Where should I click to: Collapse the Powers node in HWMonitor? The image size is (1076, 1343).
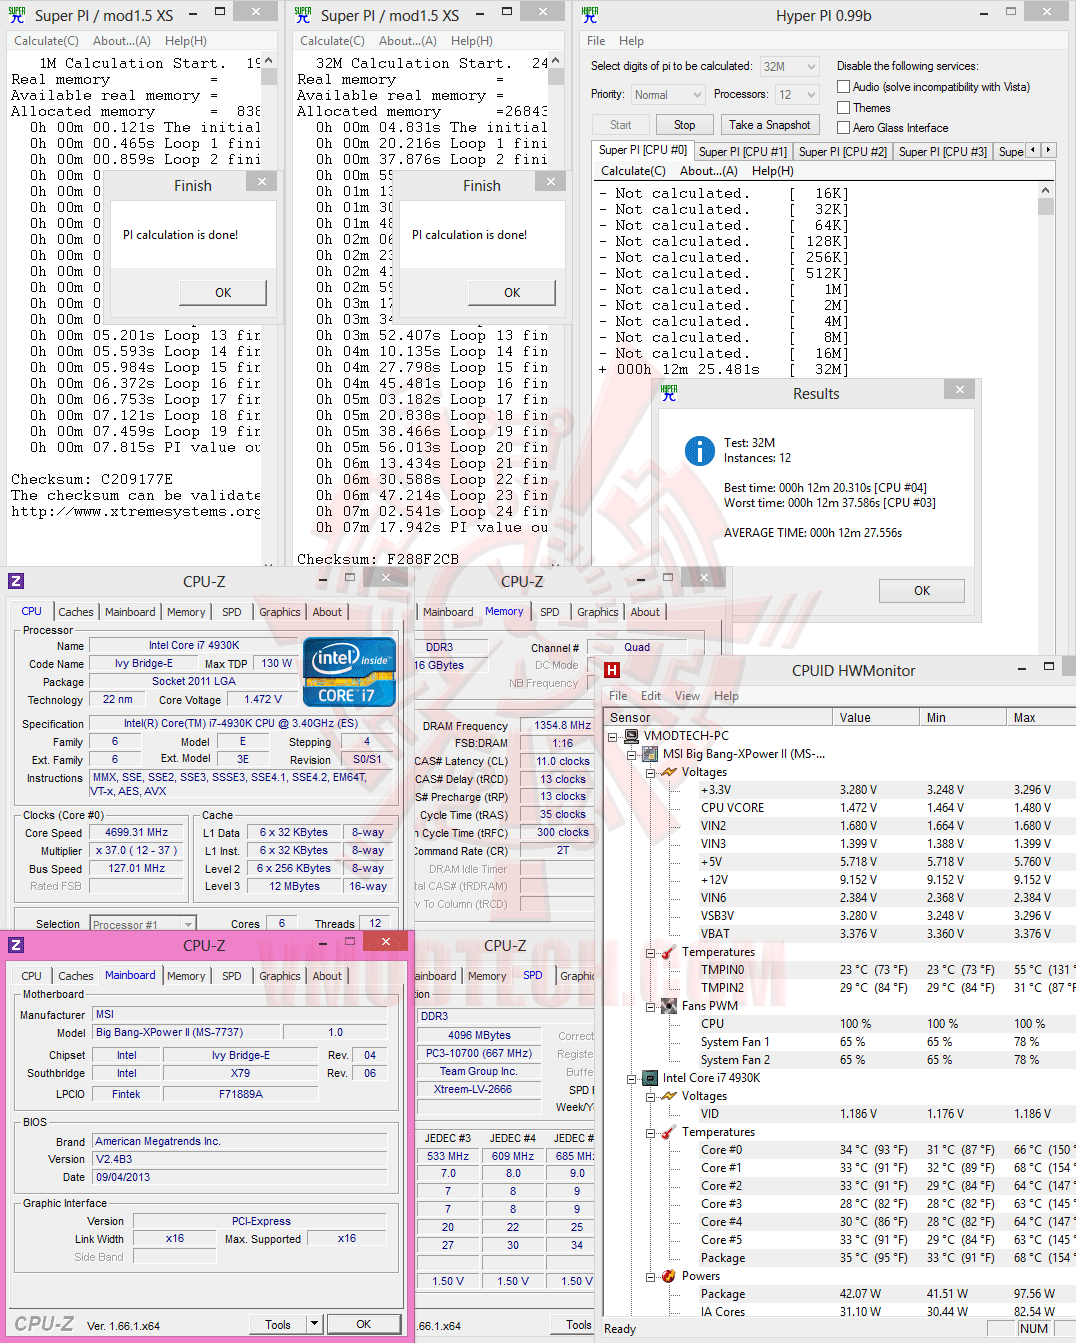click(650, 1276)
